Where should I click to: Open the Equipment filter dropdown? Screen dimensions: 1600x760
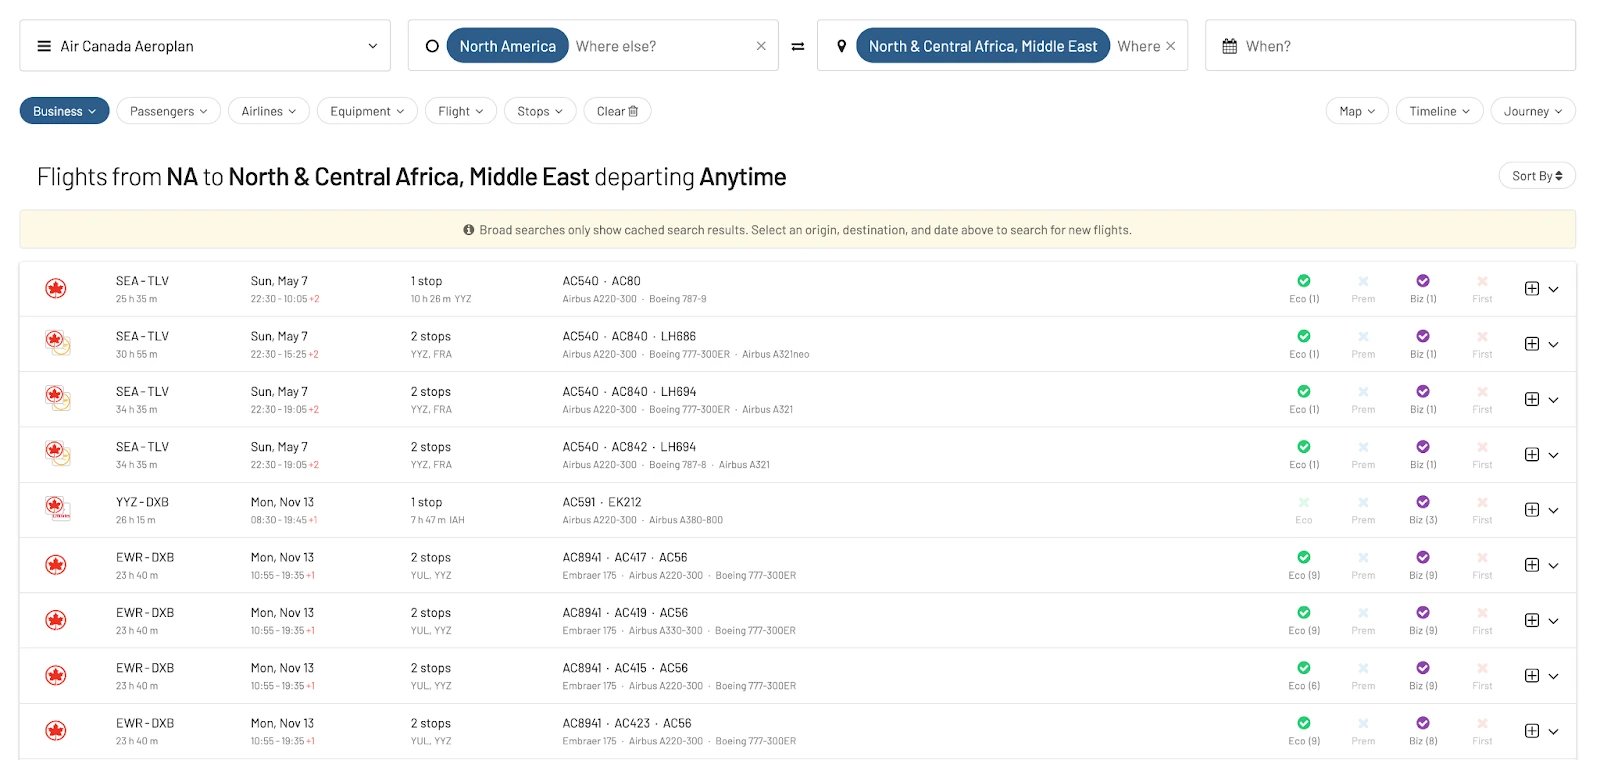click(367, 111)
